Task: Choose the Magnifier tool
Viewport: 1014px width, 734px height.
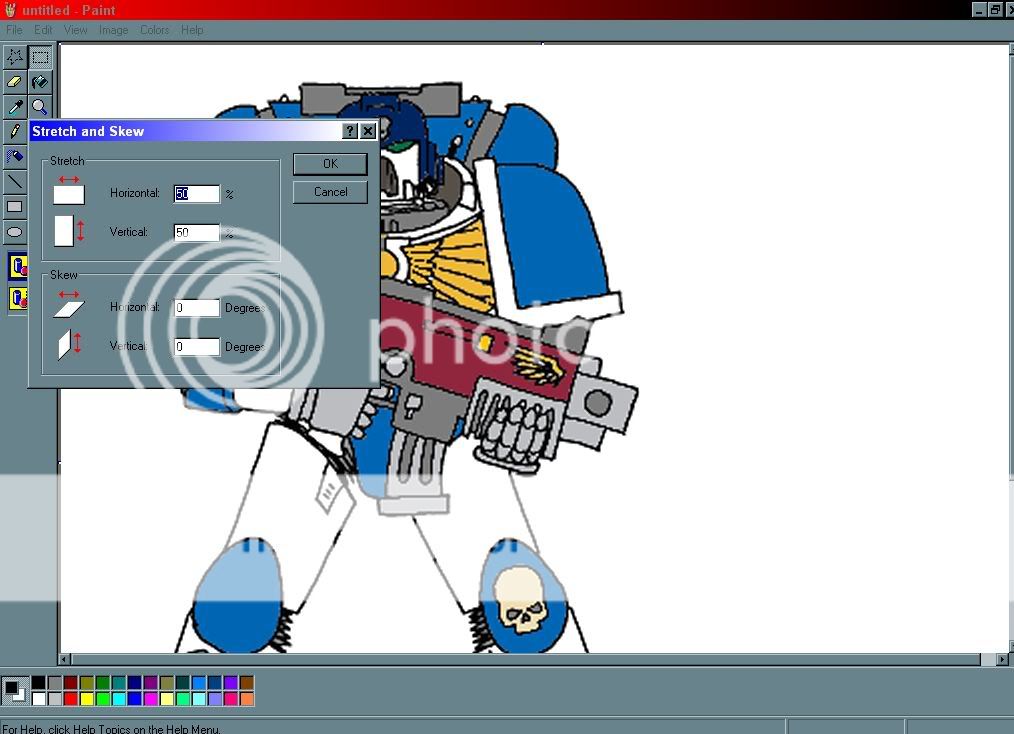Action: [x=40, y=107]
